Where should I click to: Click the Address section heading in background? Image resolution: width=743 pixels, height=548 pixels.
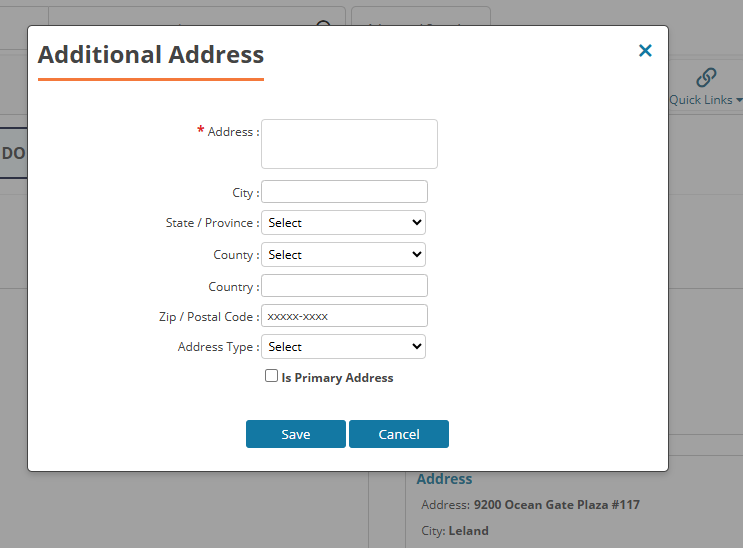444,479
